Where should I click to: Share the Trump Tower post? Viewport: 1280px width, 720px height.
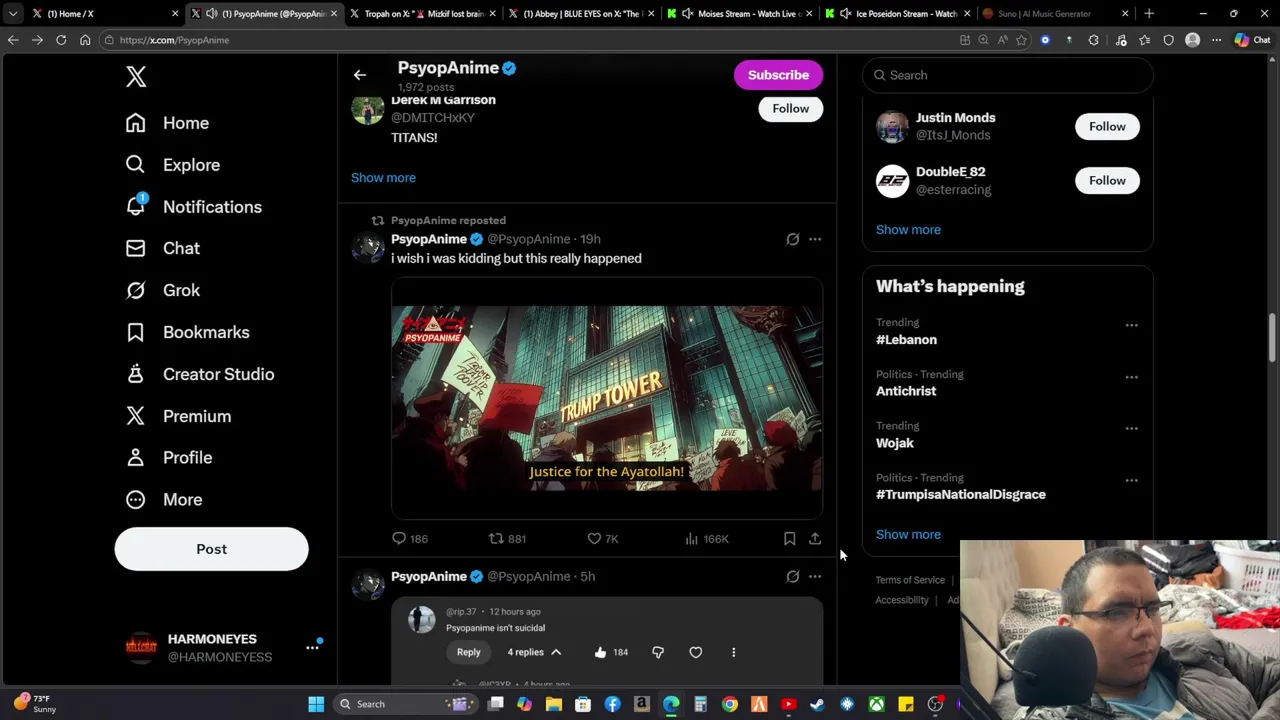point(815,539)
